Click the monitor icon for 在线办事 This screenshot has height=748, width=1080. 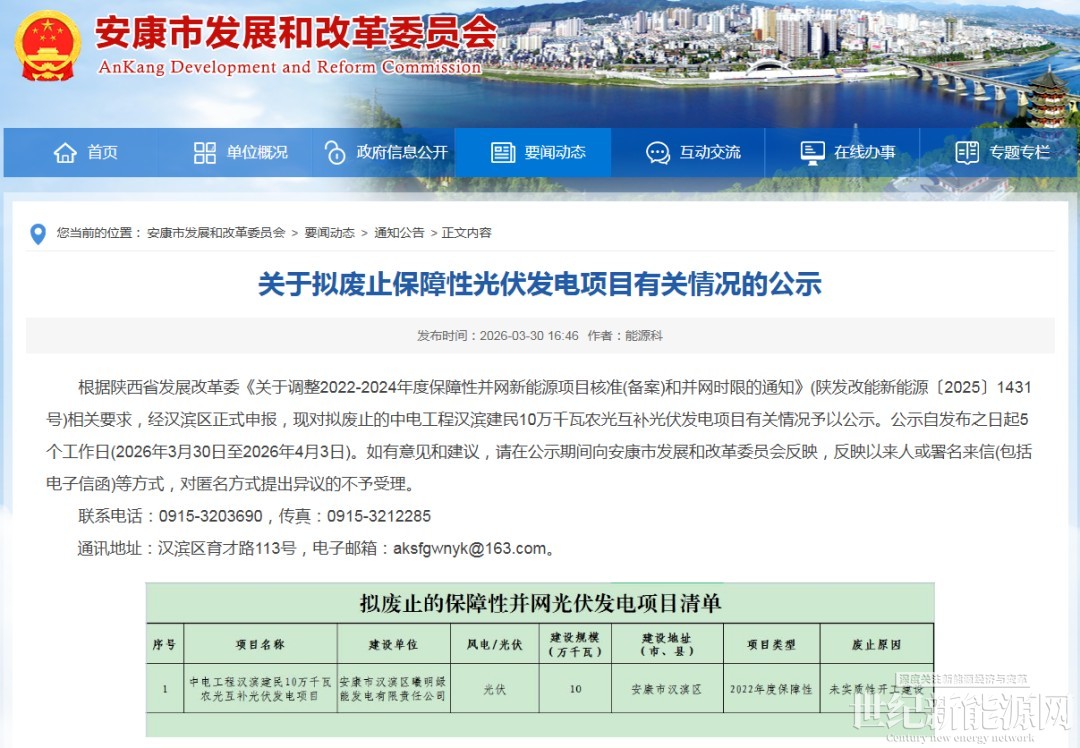pyautogui.click(x=812, y=153)
